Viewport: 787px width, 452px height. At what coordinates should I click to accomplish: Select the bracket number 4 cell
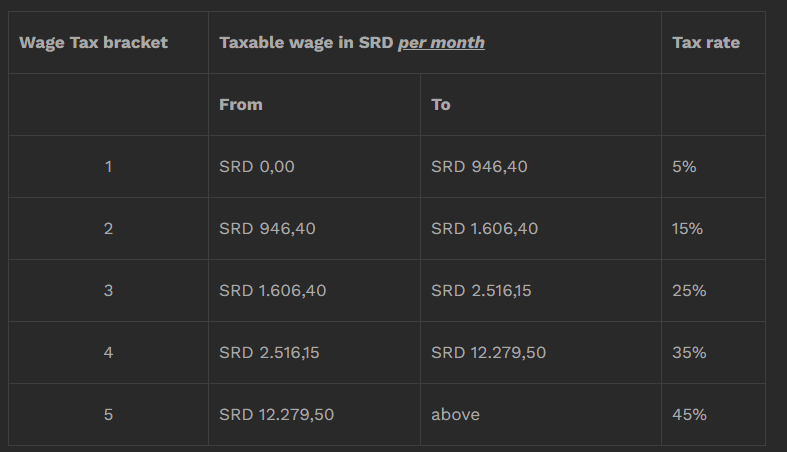(108, 353)
